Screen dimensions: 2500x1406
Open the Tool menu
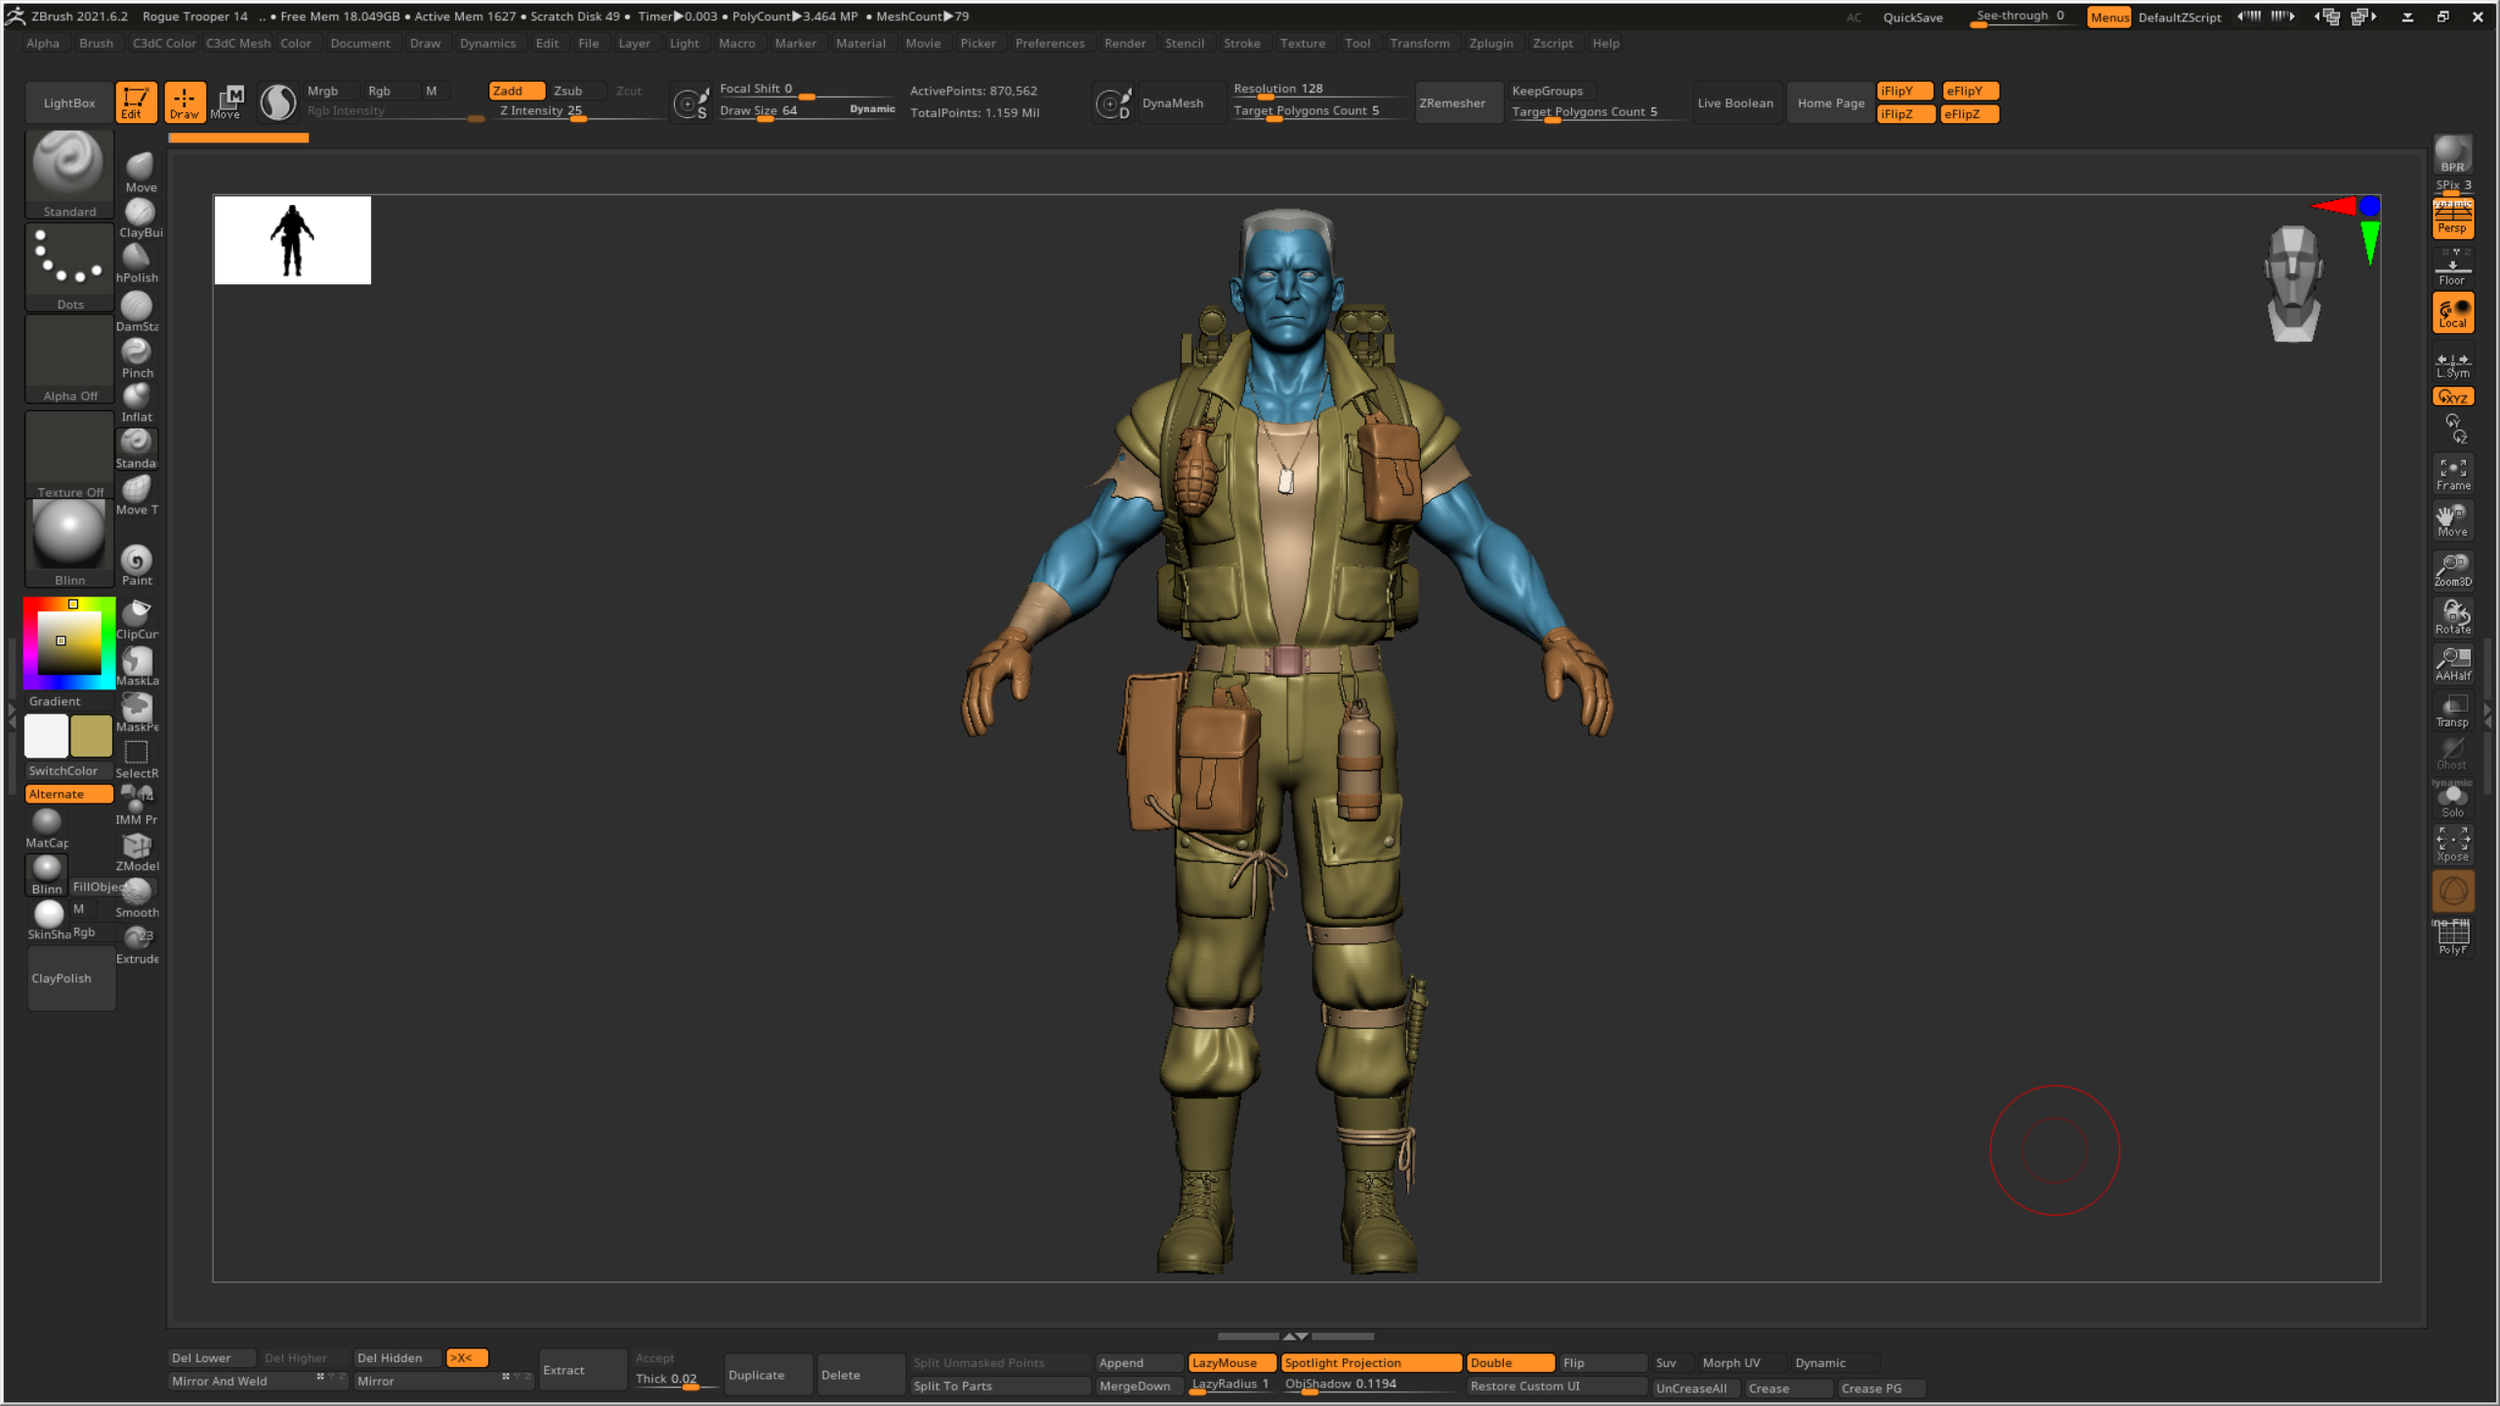click(x=1357, y=43)
